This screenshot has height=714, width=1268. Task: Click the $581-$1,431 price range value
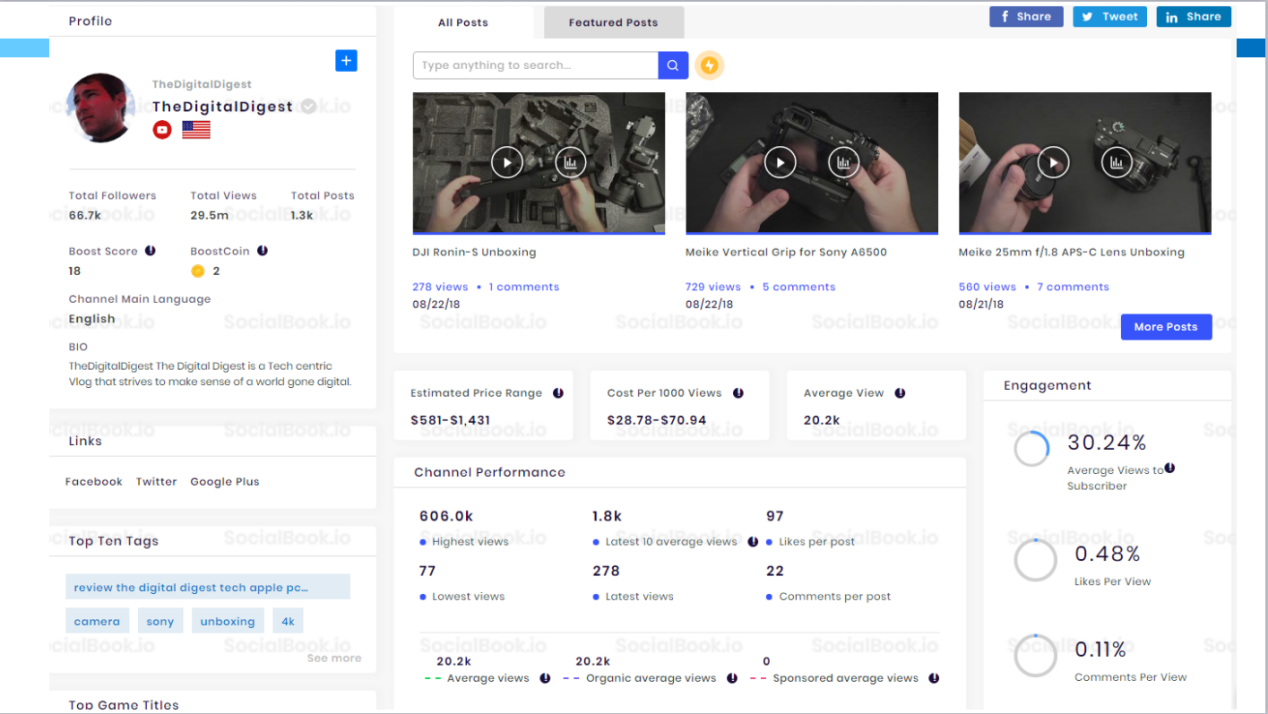coord(450,420)
